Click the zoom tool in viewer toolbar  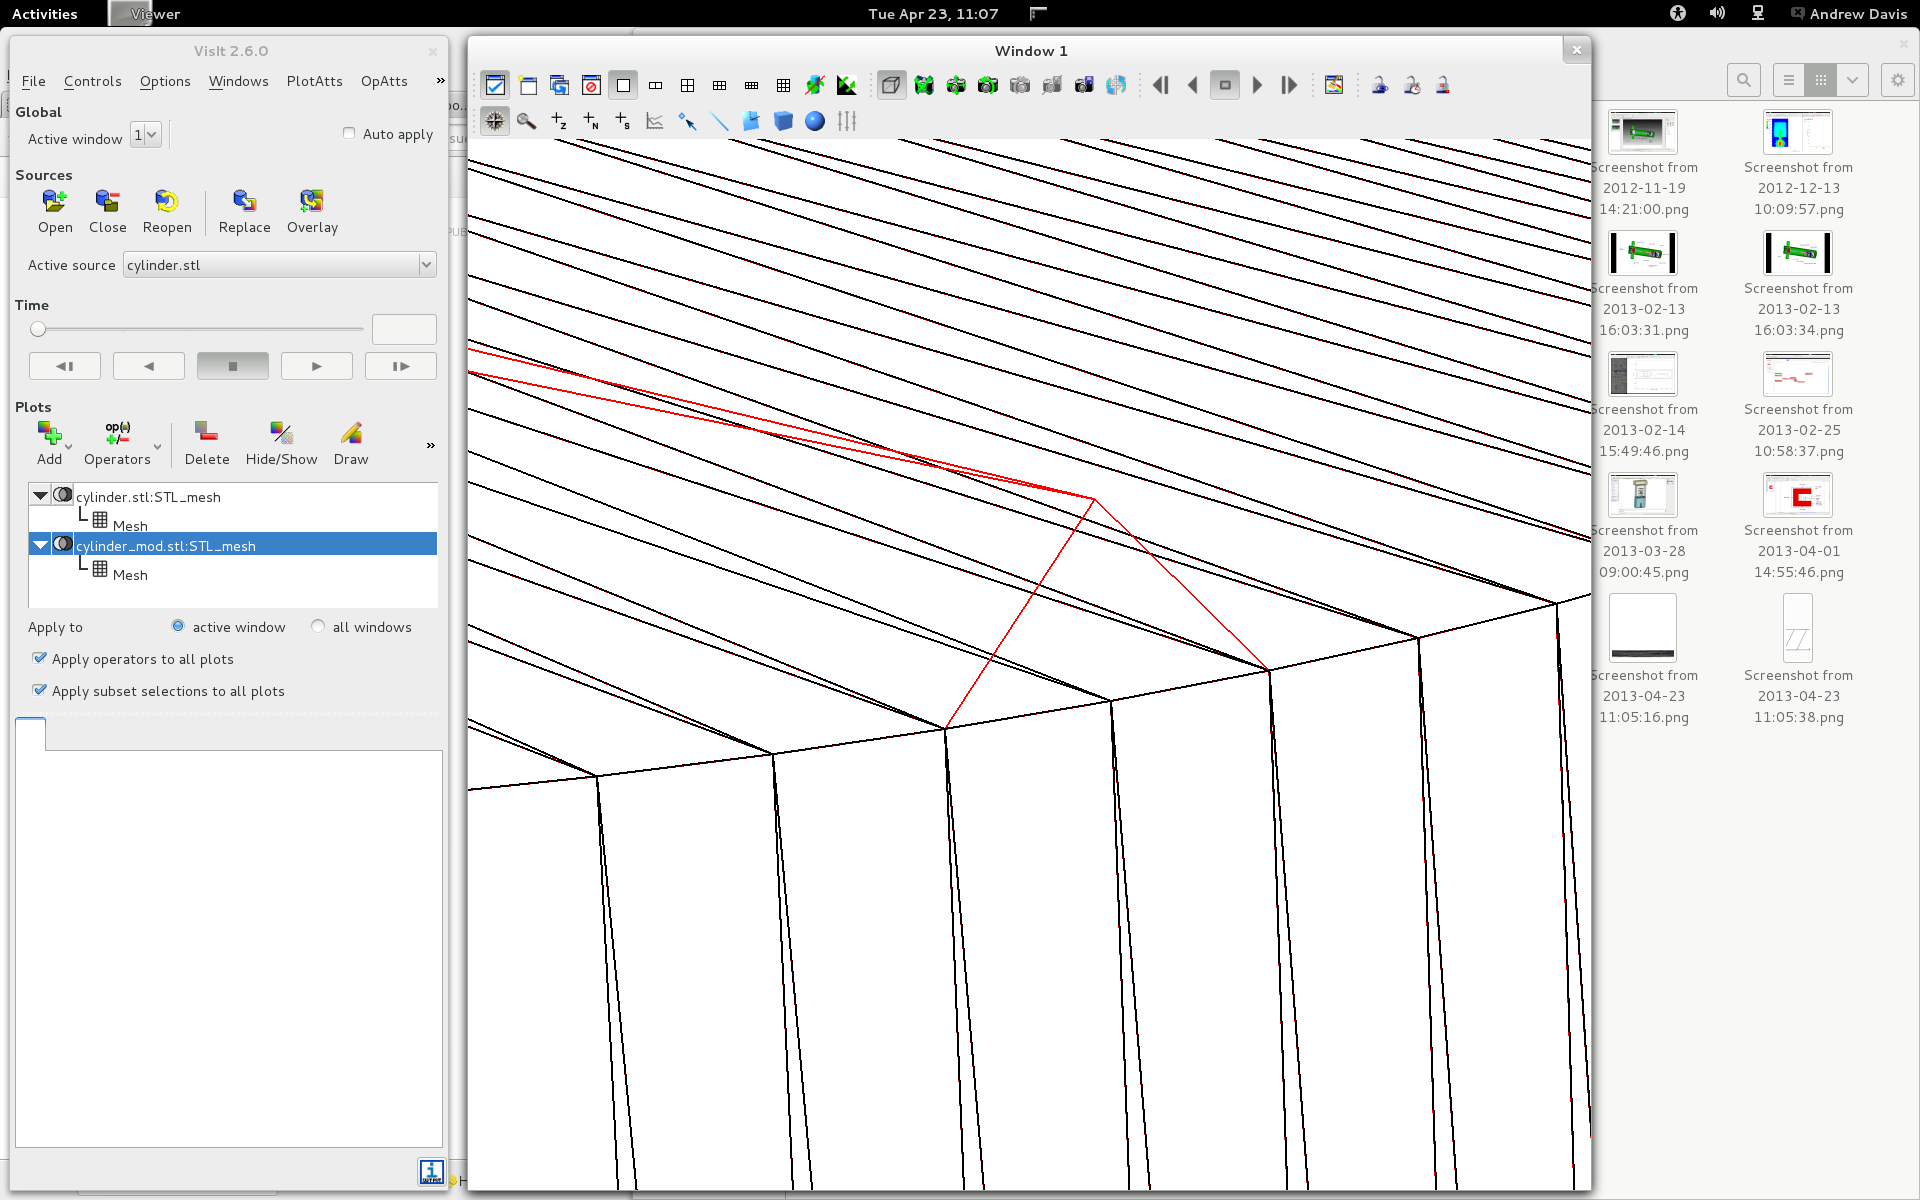click(x=527, y=120)
